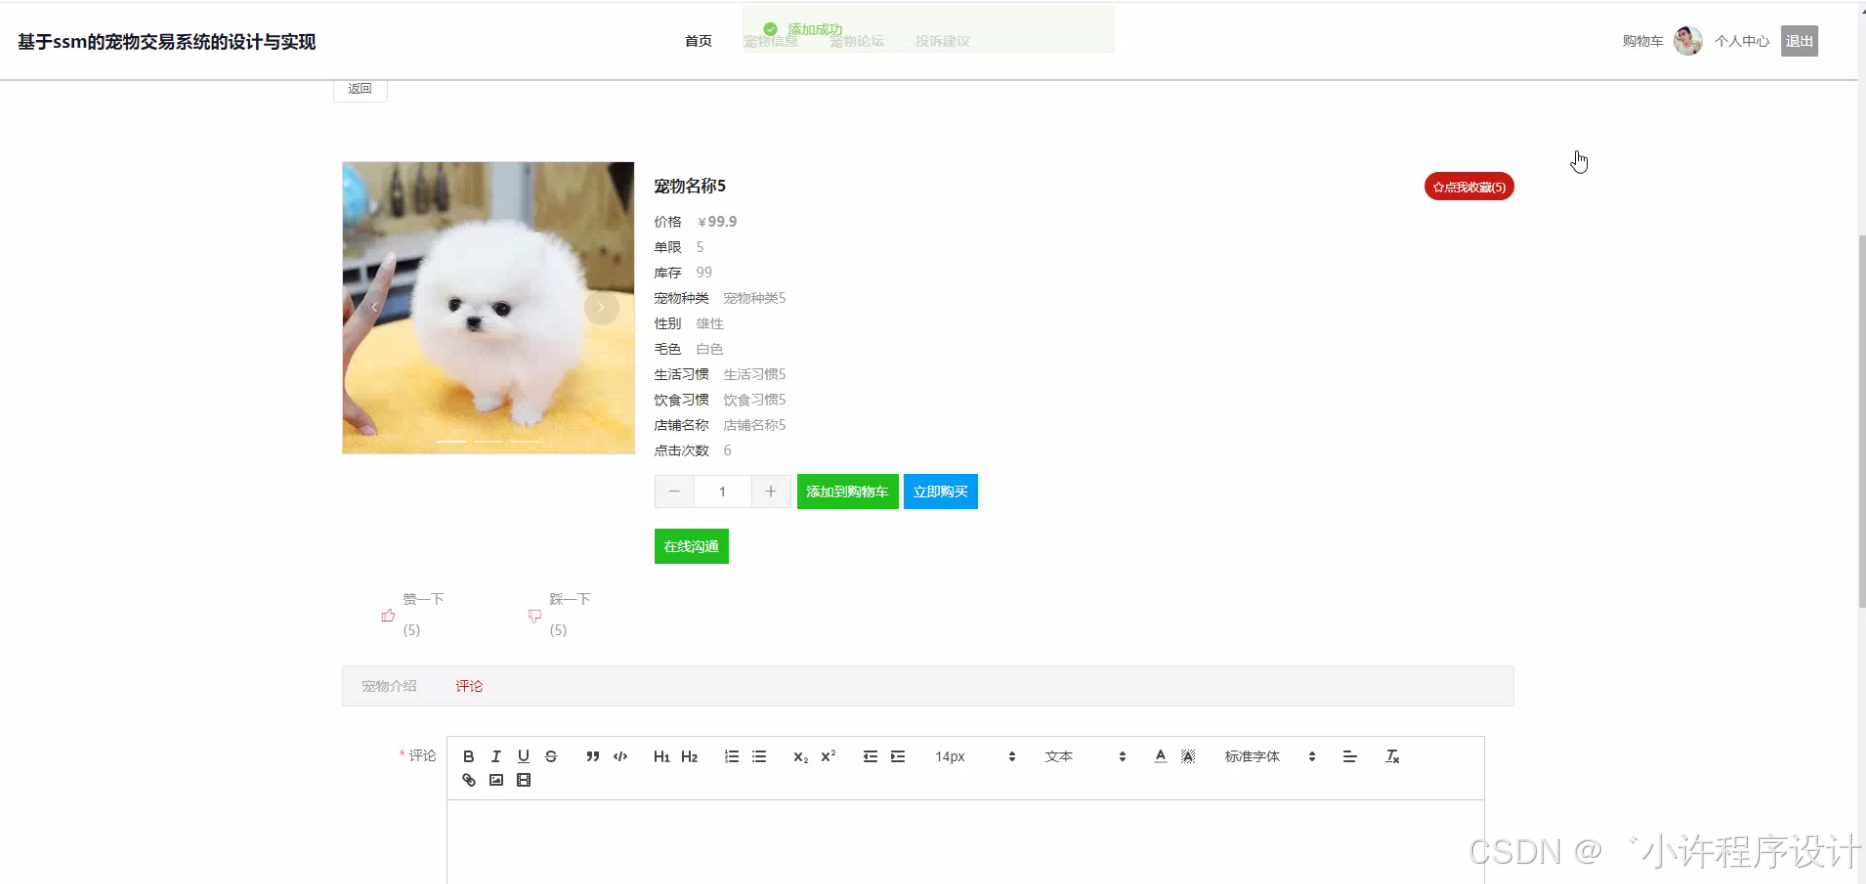Click the 返回 back button
The image size is (1866, 884).
(360, 89)
